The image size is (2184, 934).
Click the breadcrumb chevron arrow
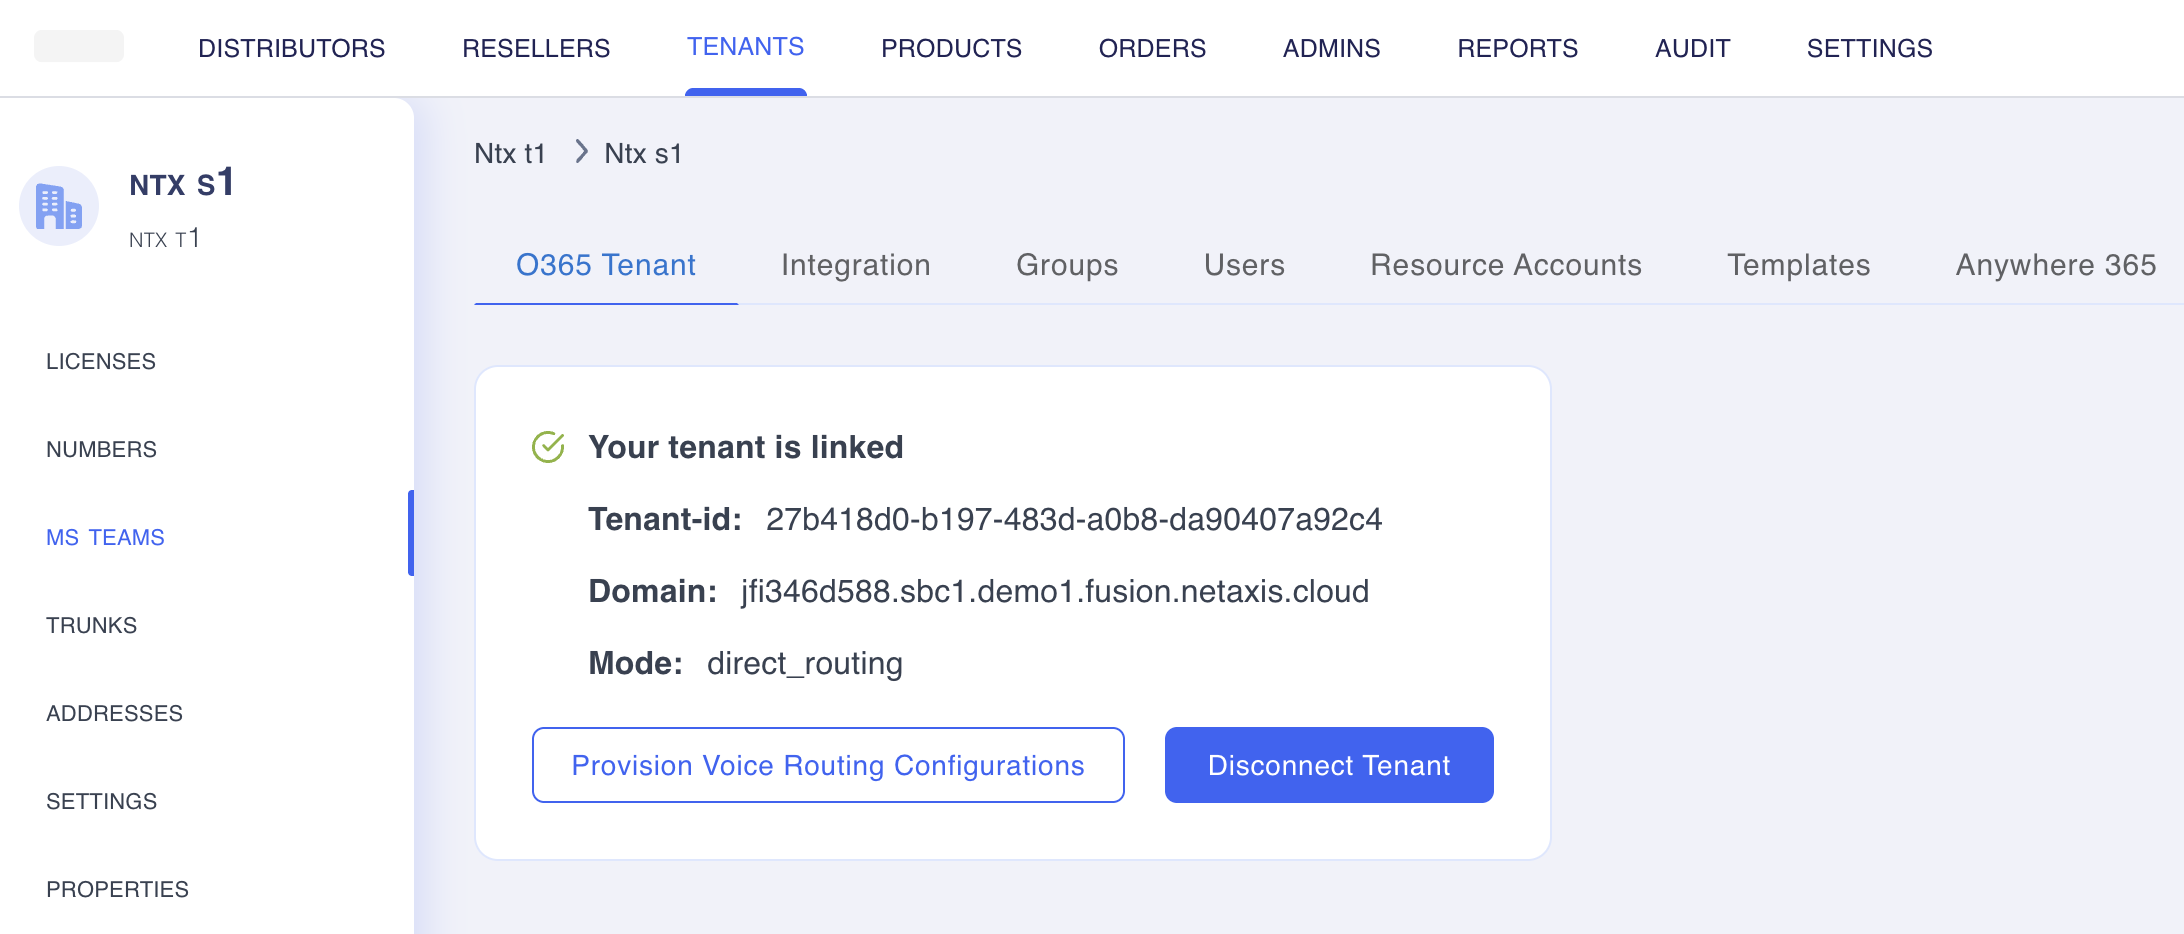pyautogui.click(x=581, y=152)
